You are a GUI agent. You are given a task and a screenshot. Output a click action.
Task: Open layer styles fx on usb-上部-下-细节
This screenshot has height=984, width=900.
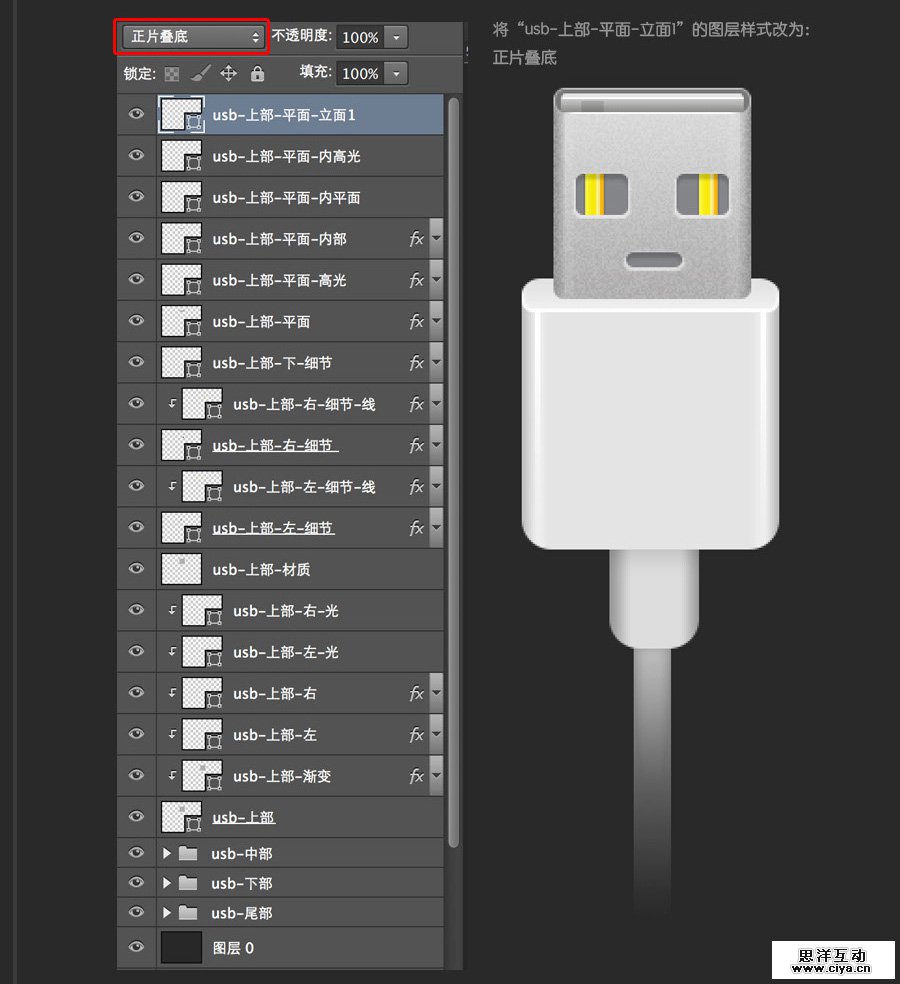point(416,362)
